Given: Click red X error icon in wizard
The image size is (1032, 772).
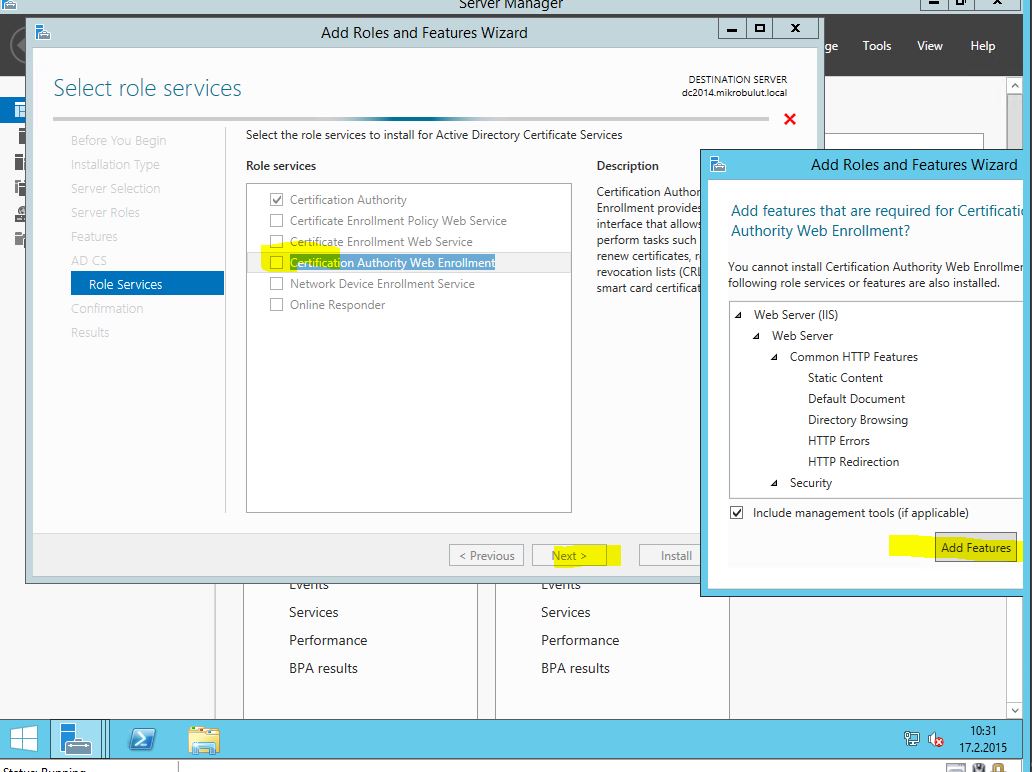Looking at the screenshot, I should [790, 119].
